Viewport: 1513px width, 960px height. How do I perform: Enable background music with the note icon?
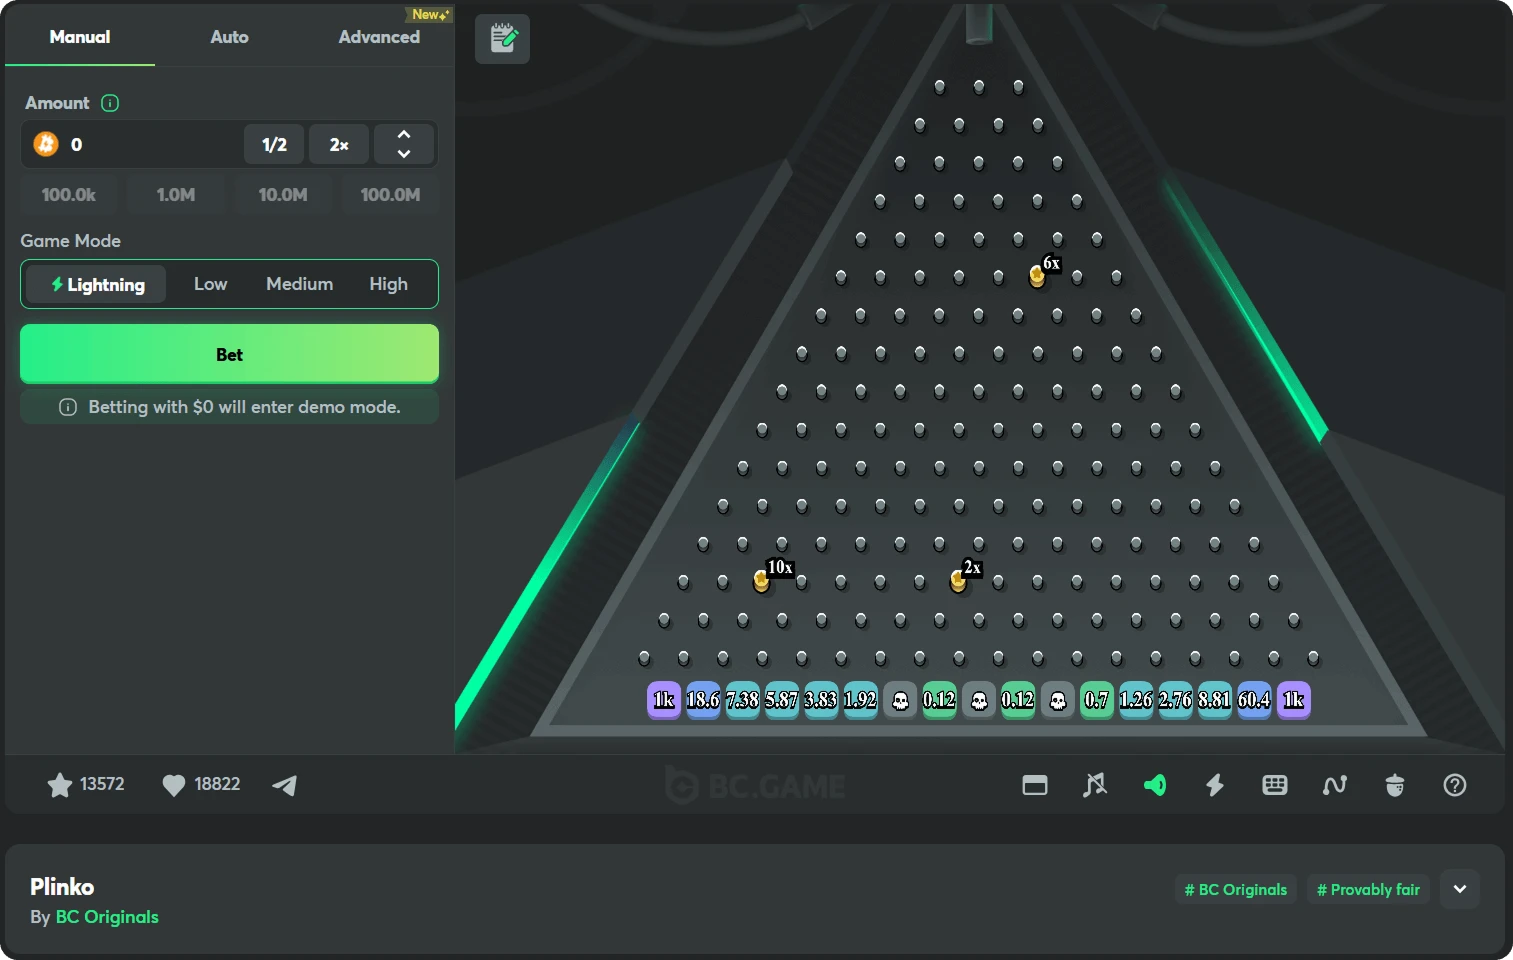pos(1095,785)
